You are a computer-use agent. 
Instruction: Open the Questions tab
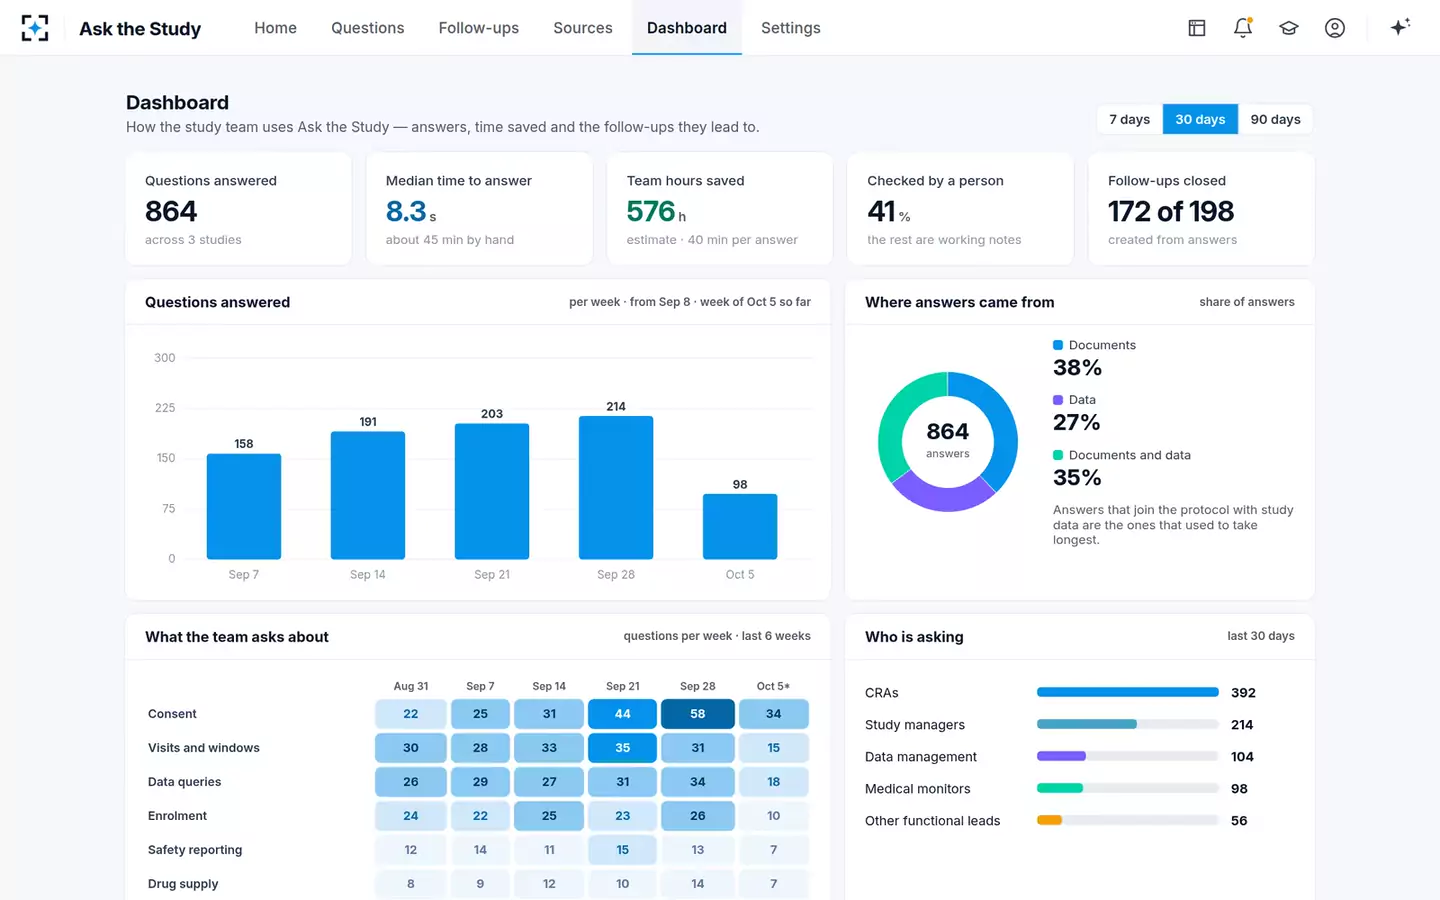pyautogui.click(x=368, y=28)
